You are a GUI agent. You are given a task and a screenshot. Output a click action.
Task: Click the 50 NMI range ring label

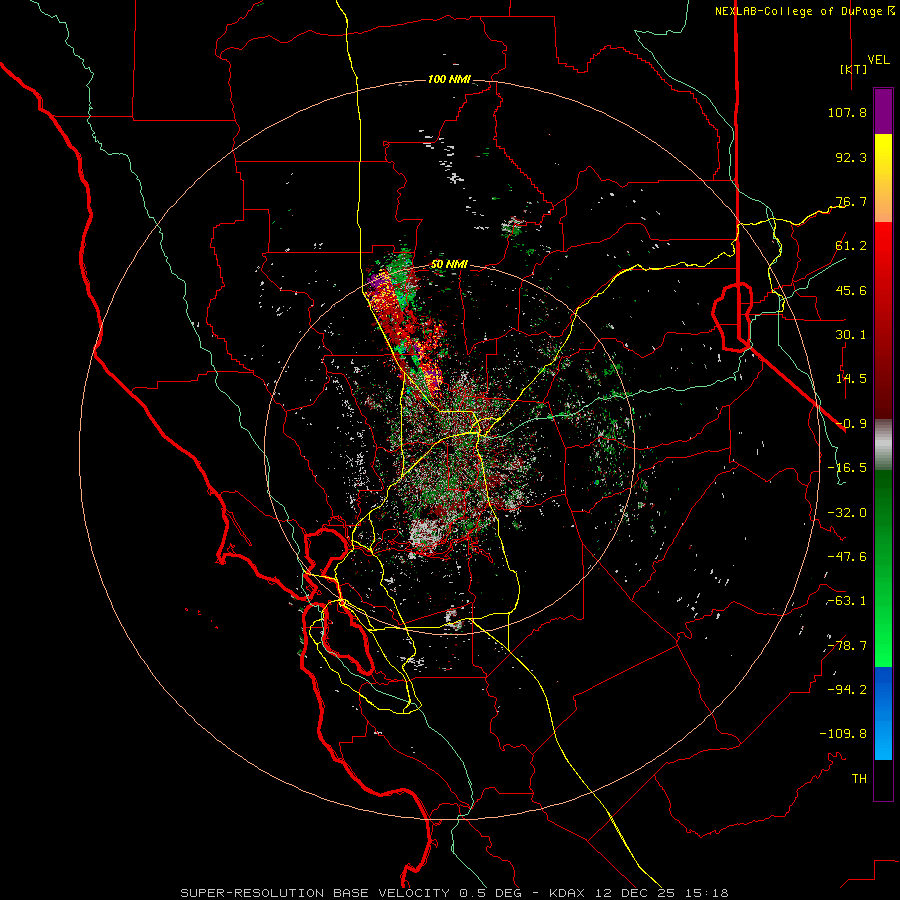449,264
